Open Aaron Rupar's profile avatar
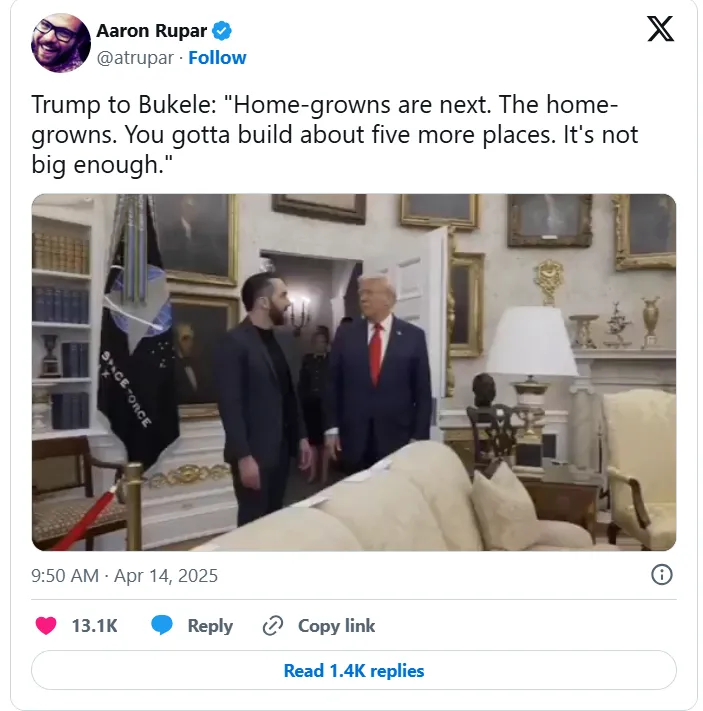The height and width of the screenshot is (711, 703). point(61,43)
